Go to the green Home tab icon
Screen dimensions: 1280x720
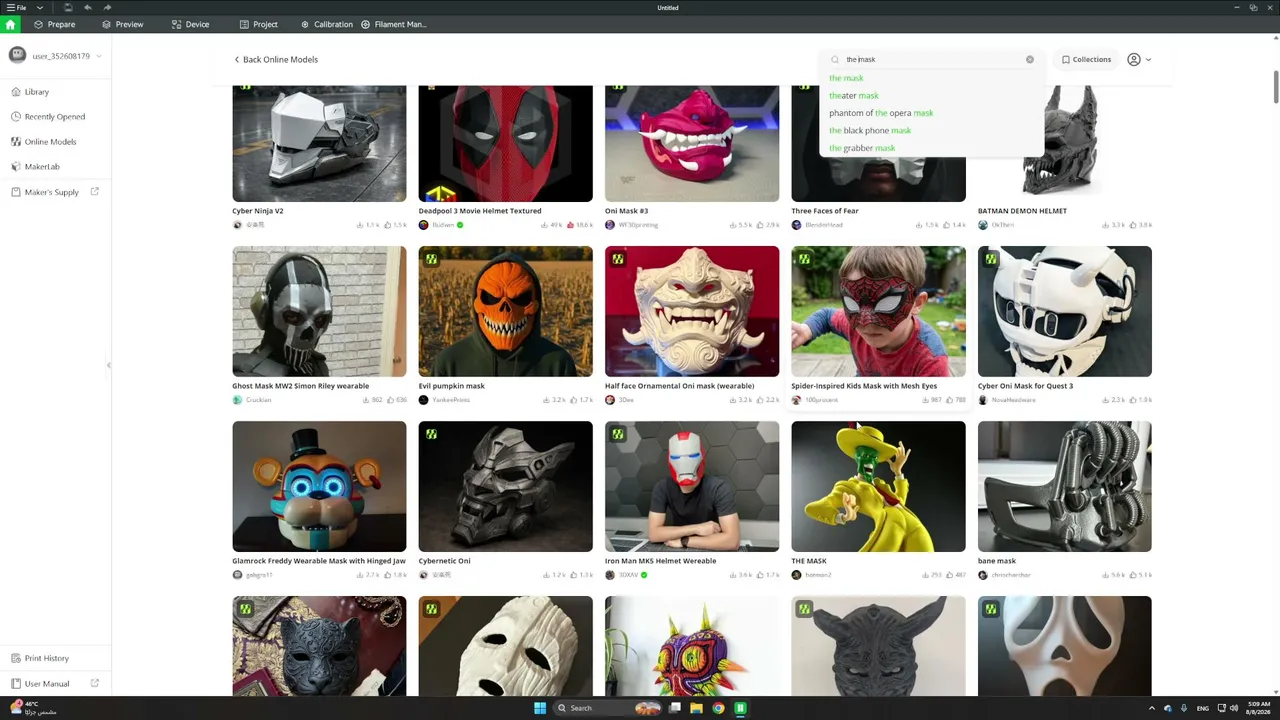point(11,24)
